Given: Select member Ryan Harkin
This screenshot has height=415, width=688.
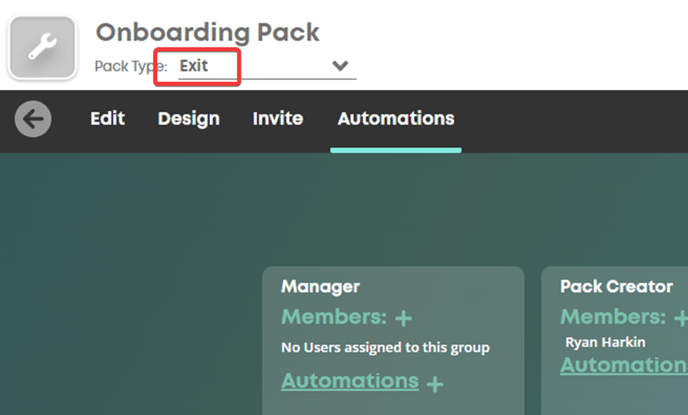Looking at the screenshot, I should point(605,342).
